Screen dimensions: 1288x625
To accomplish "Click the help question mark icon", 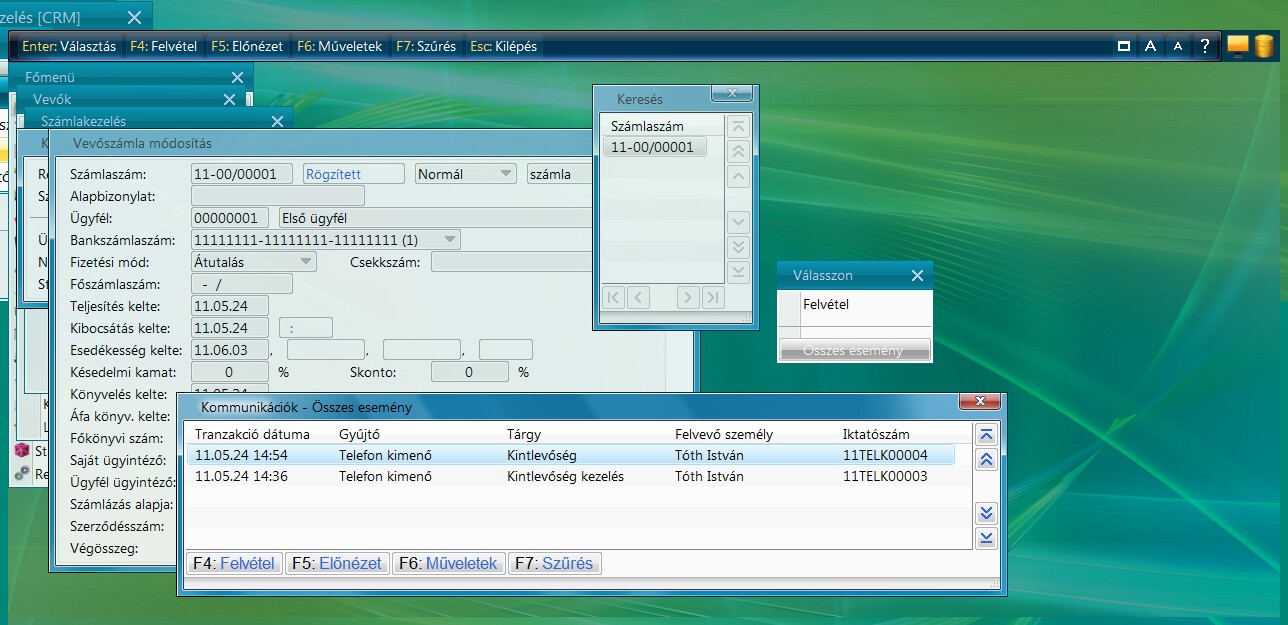I will (1205, 46).
